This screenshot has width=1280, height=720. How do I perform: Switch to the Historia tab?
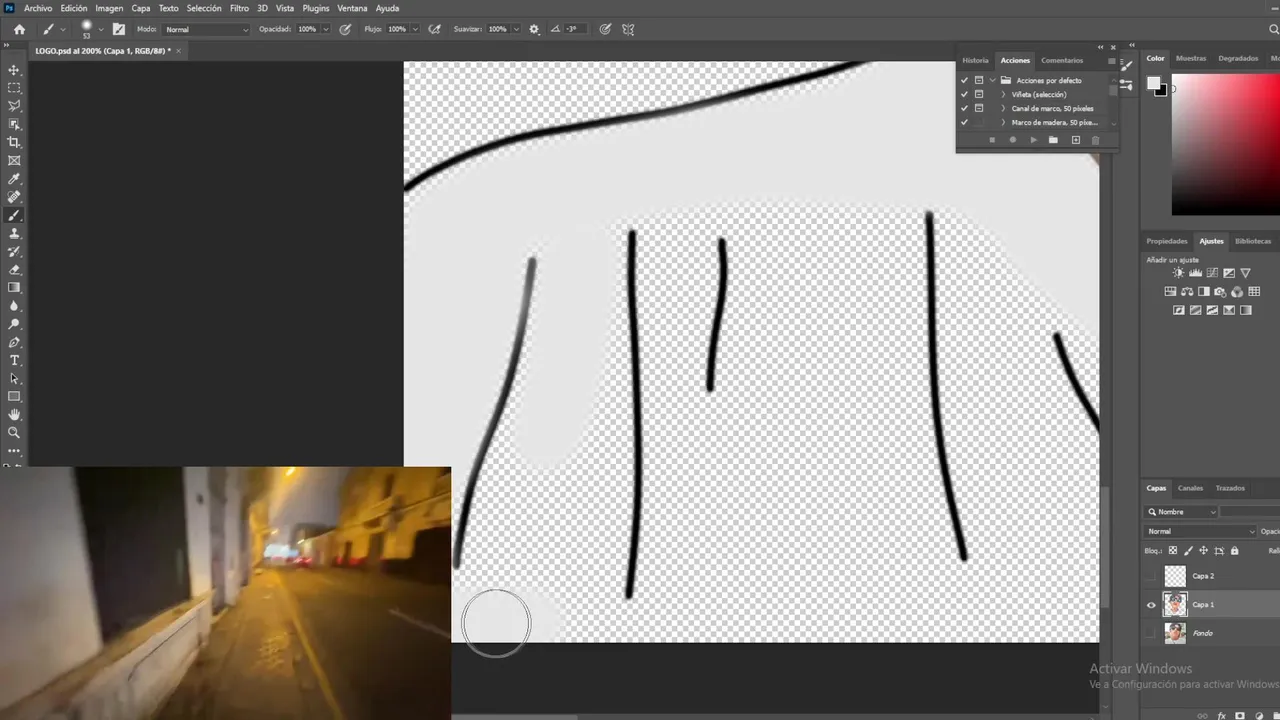point(975,60)
